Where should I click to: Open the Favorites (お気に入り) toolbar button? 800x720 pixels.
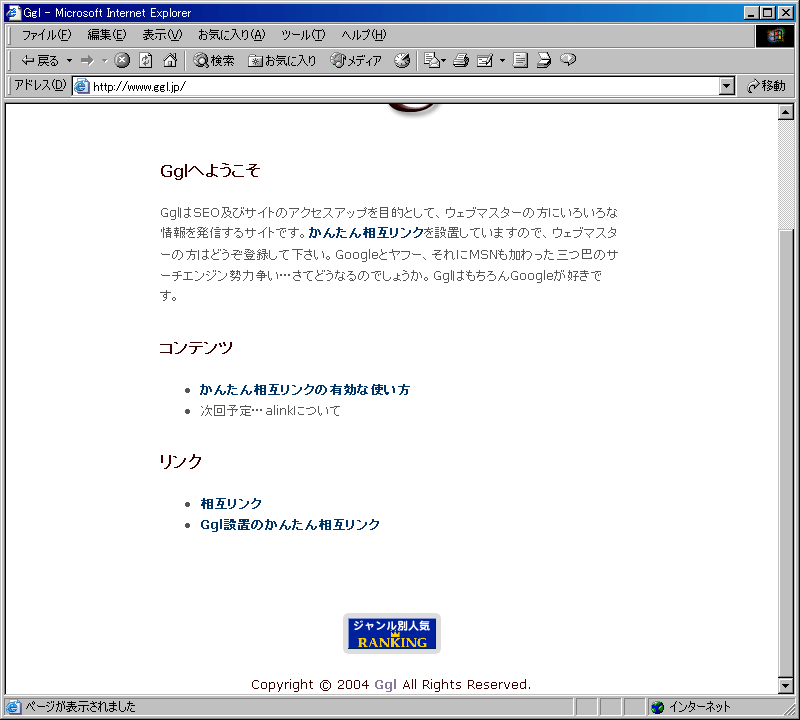tap(282, 61)
